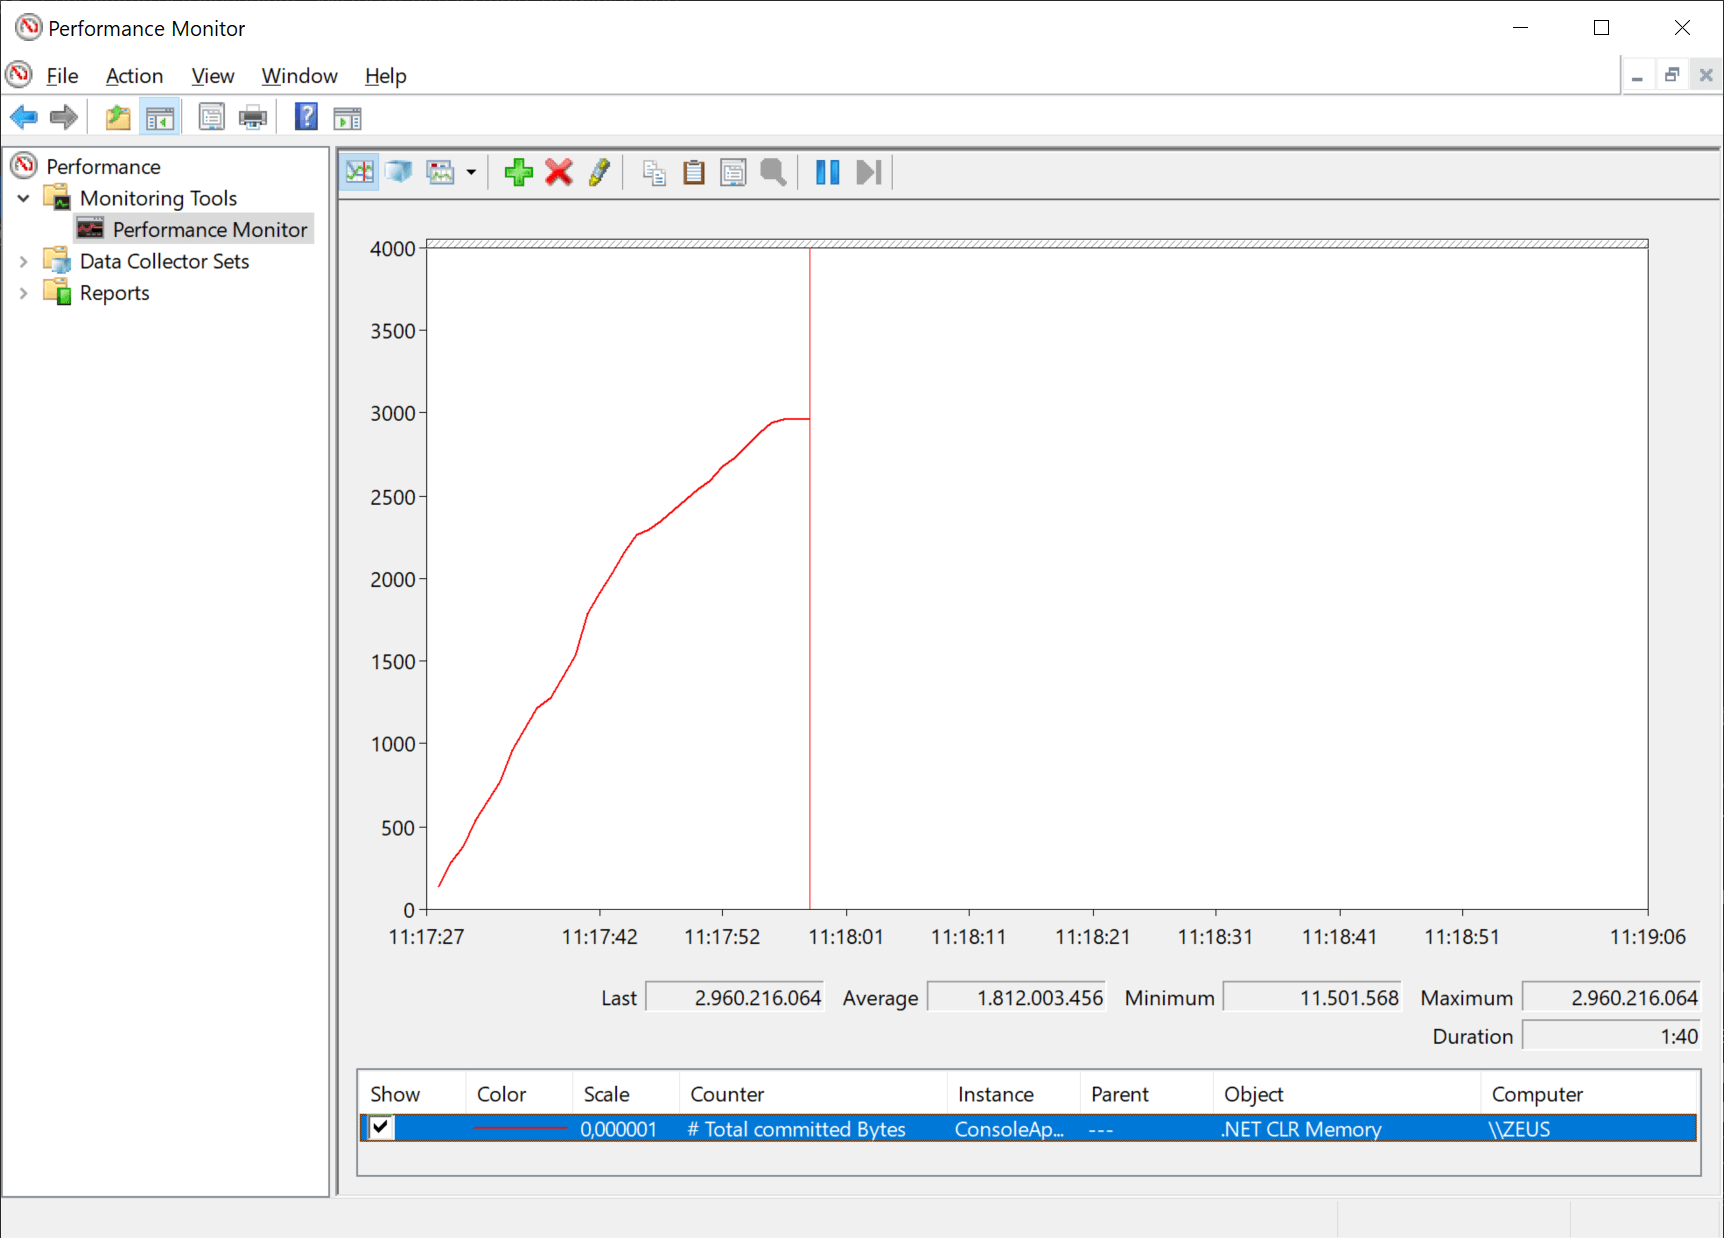Click the Copy Properties icon
Screen dimensions: 1724x1238
point(654,173)
